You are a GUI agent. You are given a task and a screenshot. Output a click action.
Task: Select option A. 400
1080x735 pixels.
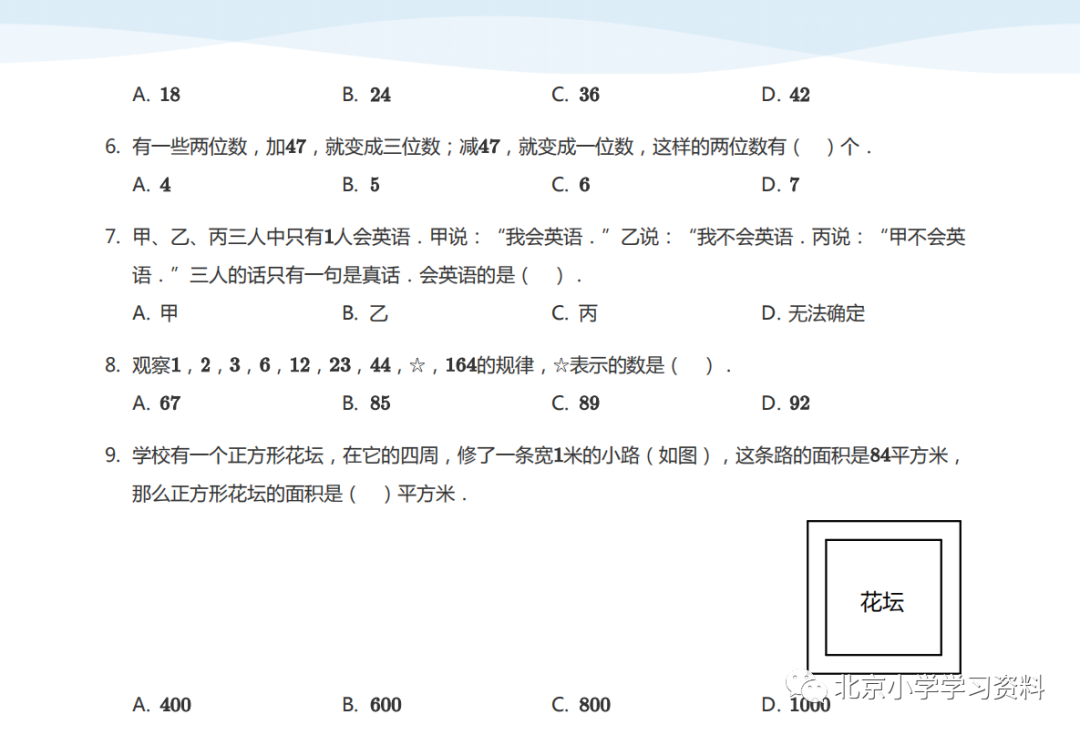tap(162, 705)
